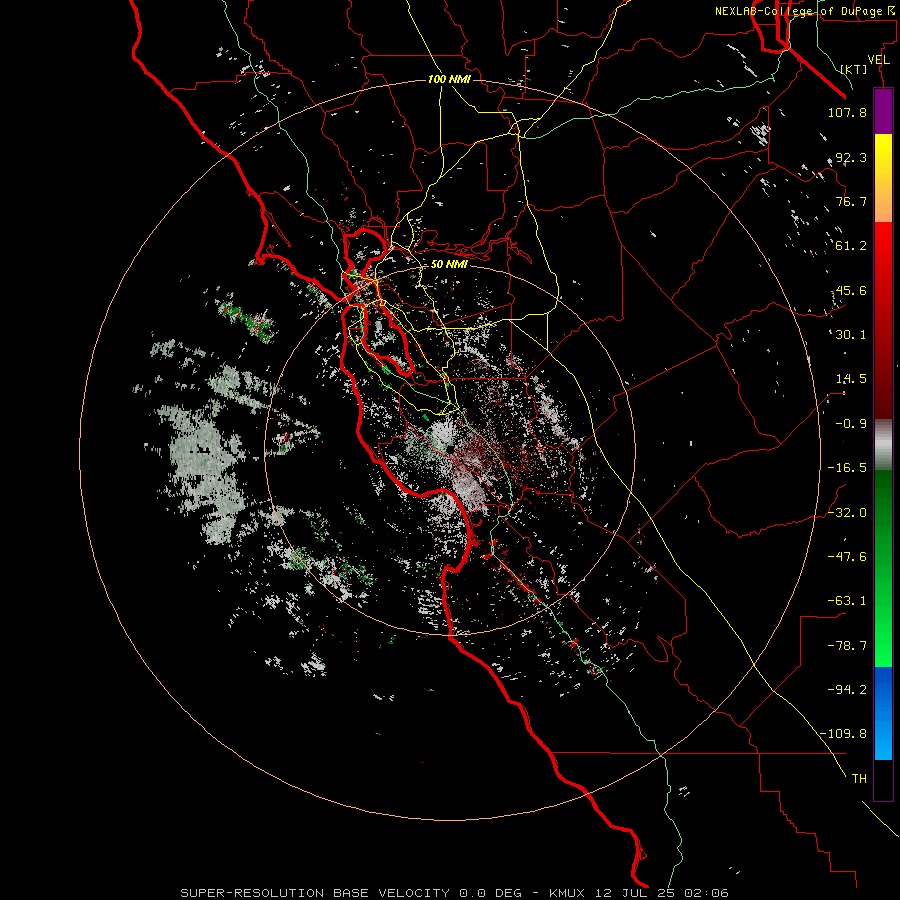Click the [KT] units label
Screen dimensions: 900x900
pyautogui.click(x=854, y=69)
